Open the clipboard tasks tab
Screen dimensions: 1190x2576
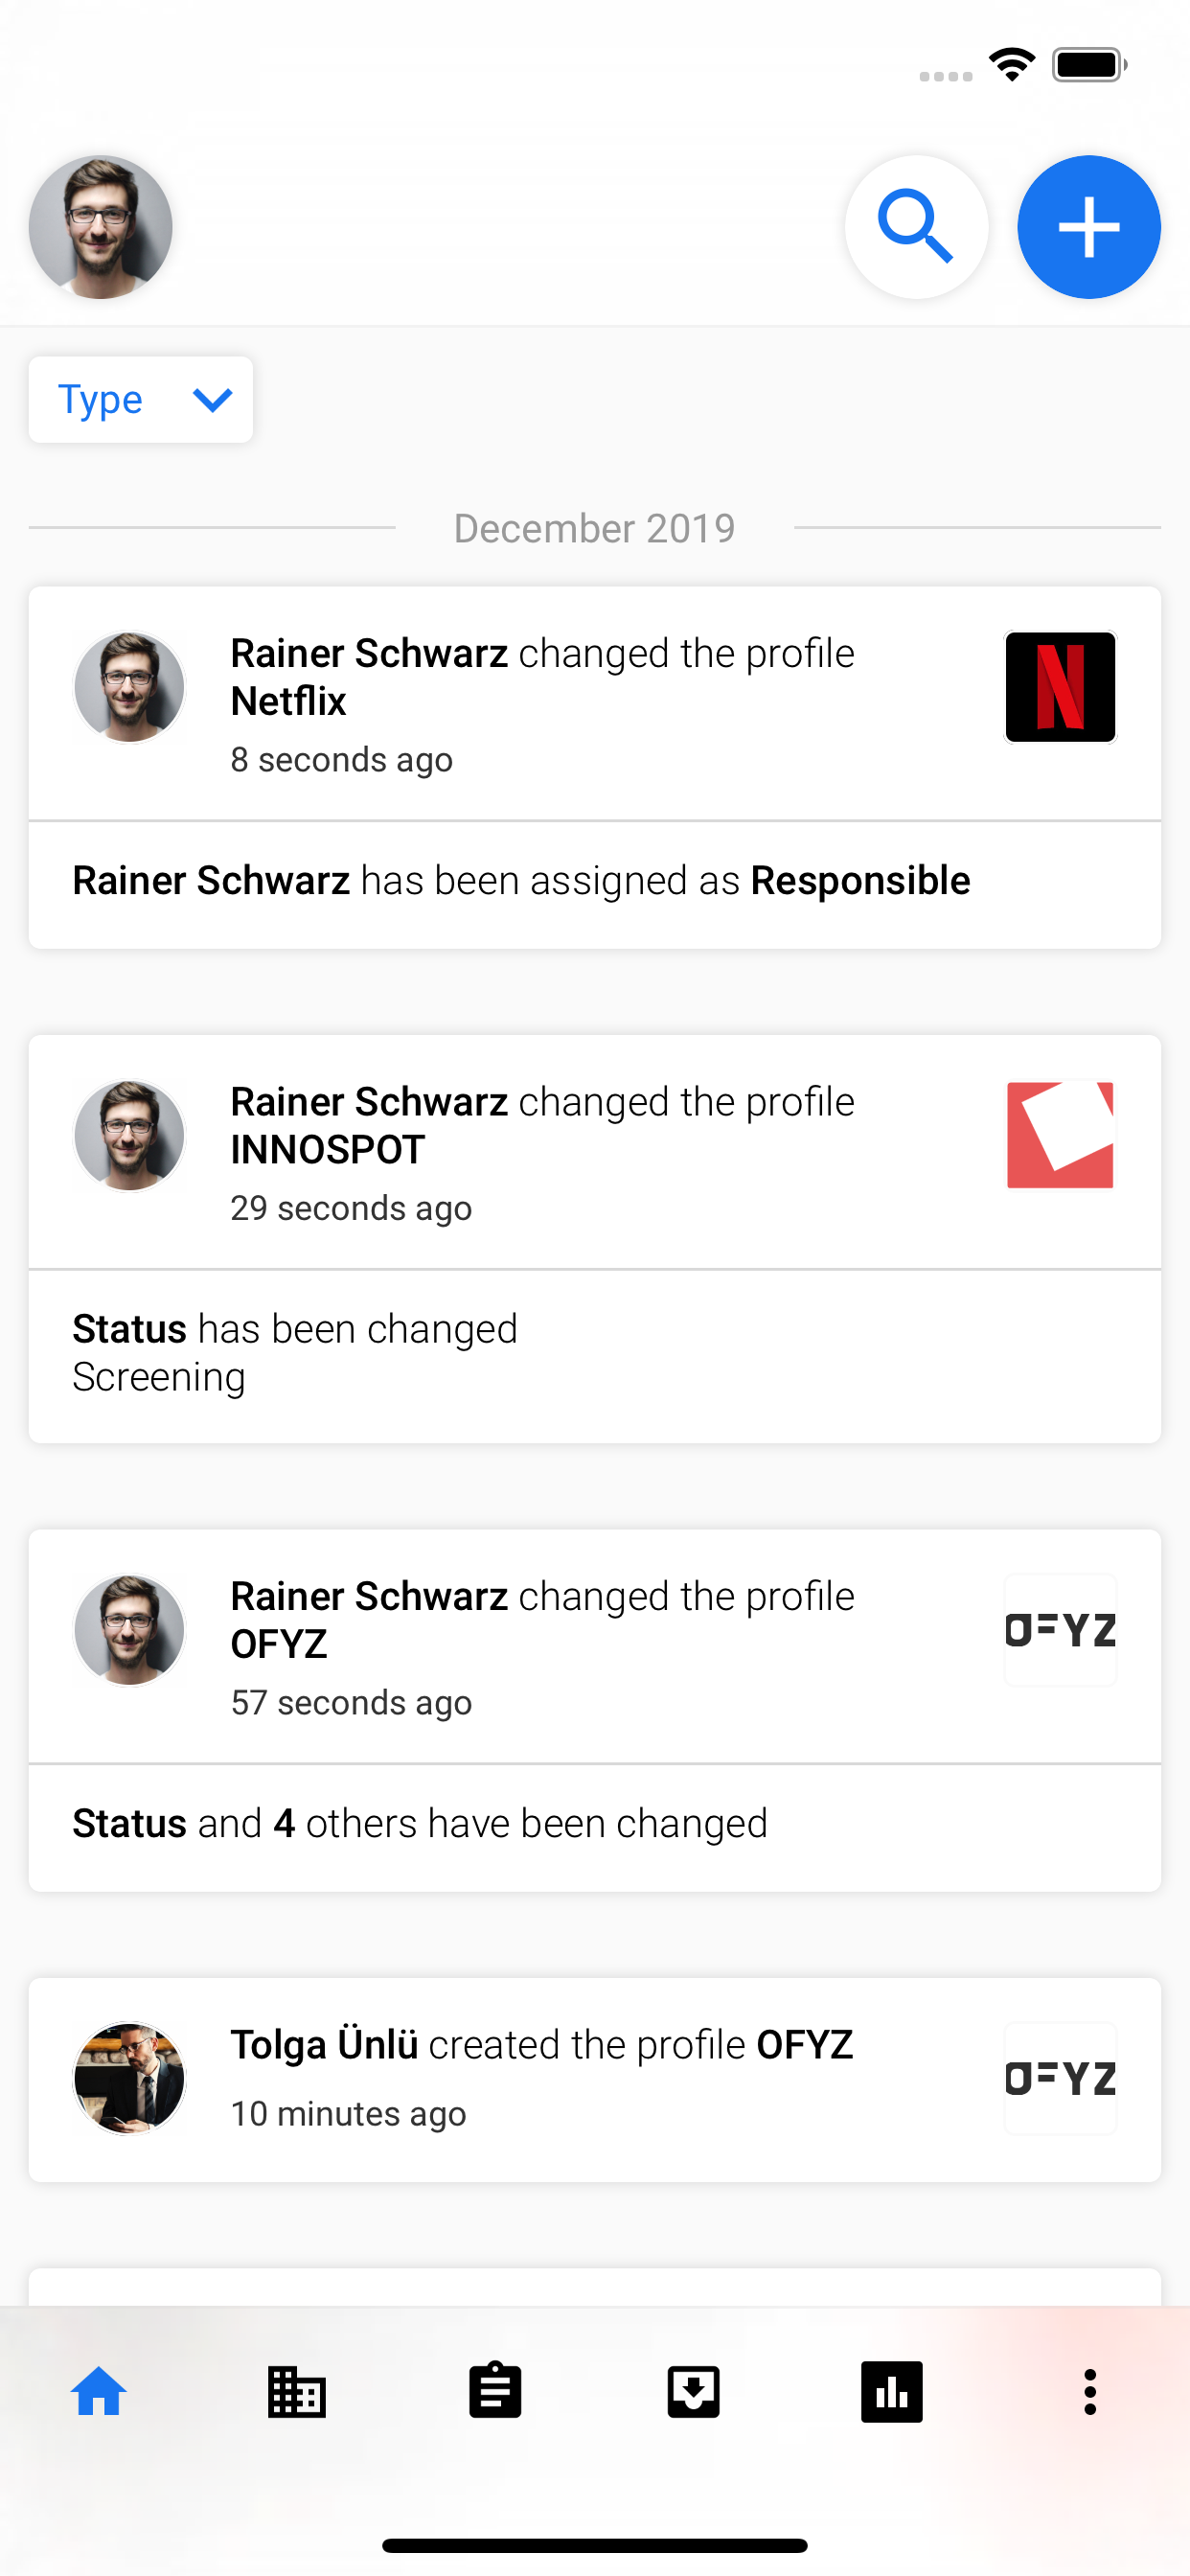495,2392
